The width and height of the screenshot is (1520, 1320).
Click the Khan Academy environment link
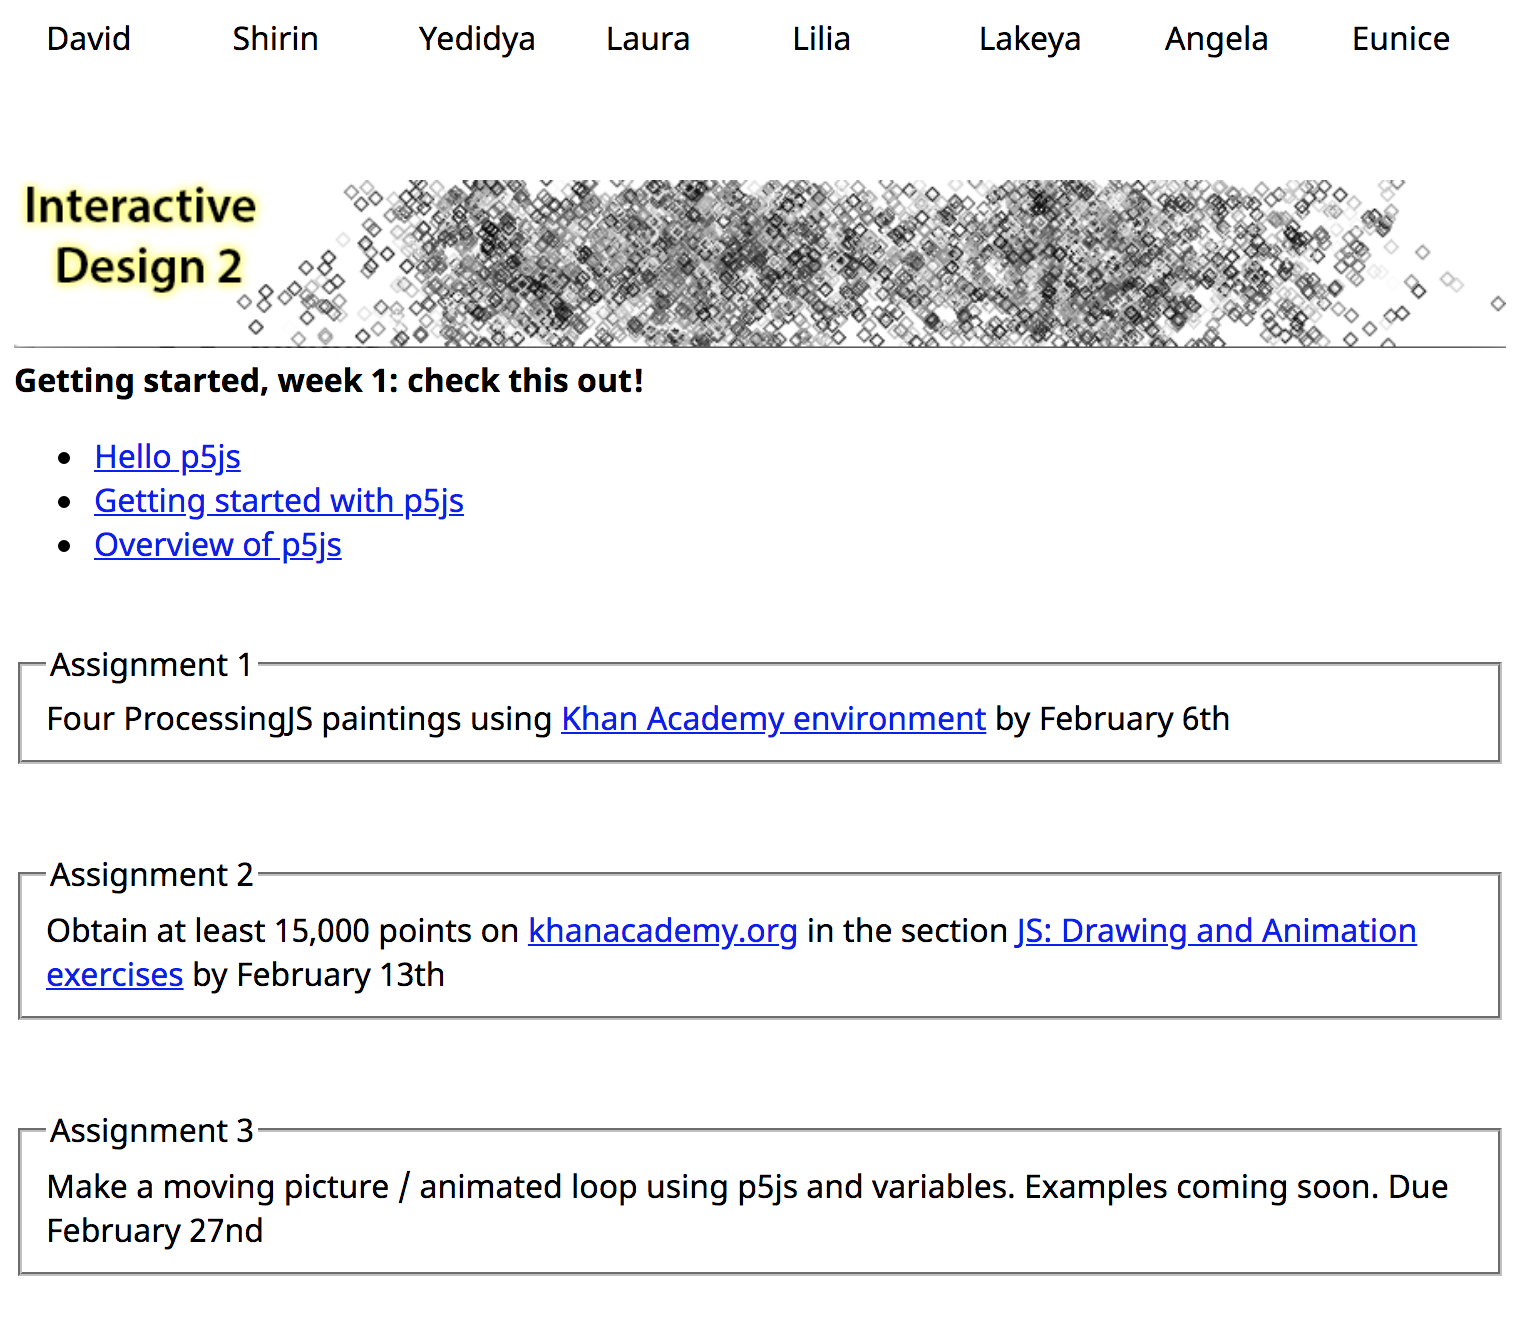773,719
